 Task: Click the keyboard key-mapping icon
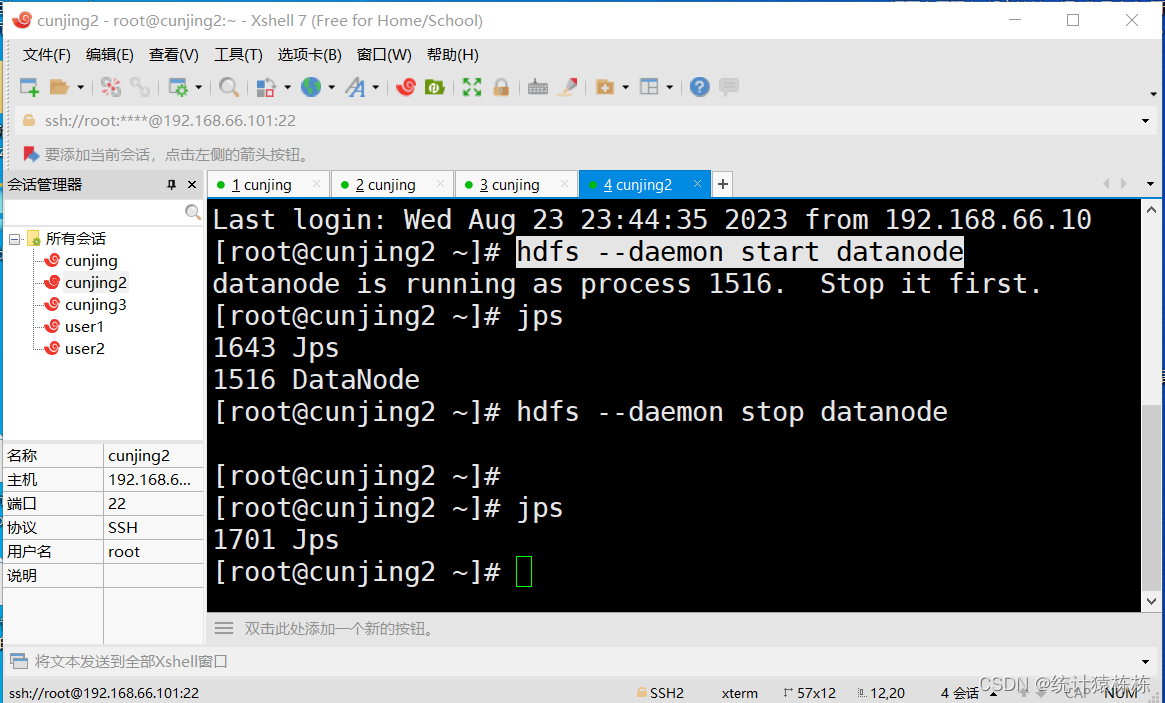[538, 87]
